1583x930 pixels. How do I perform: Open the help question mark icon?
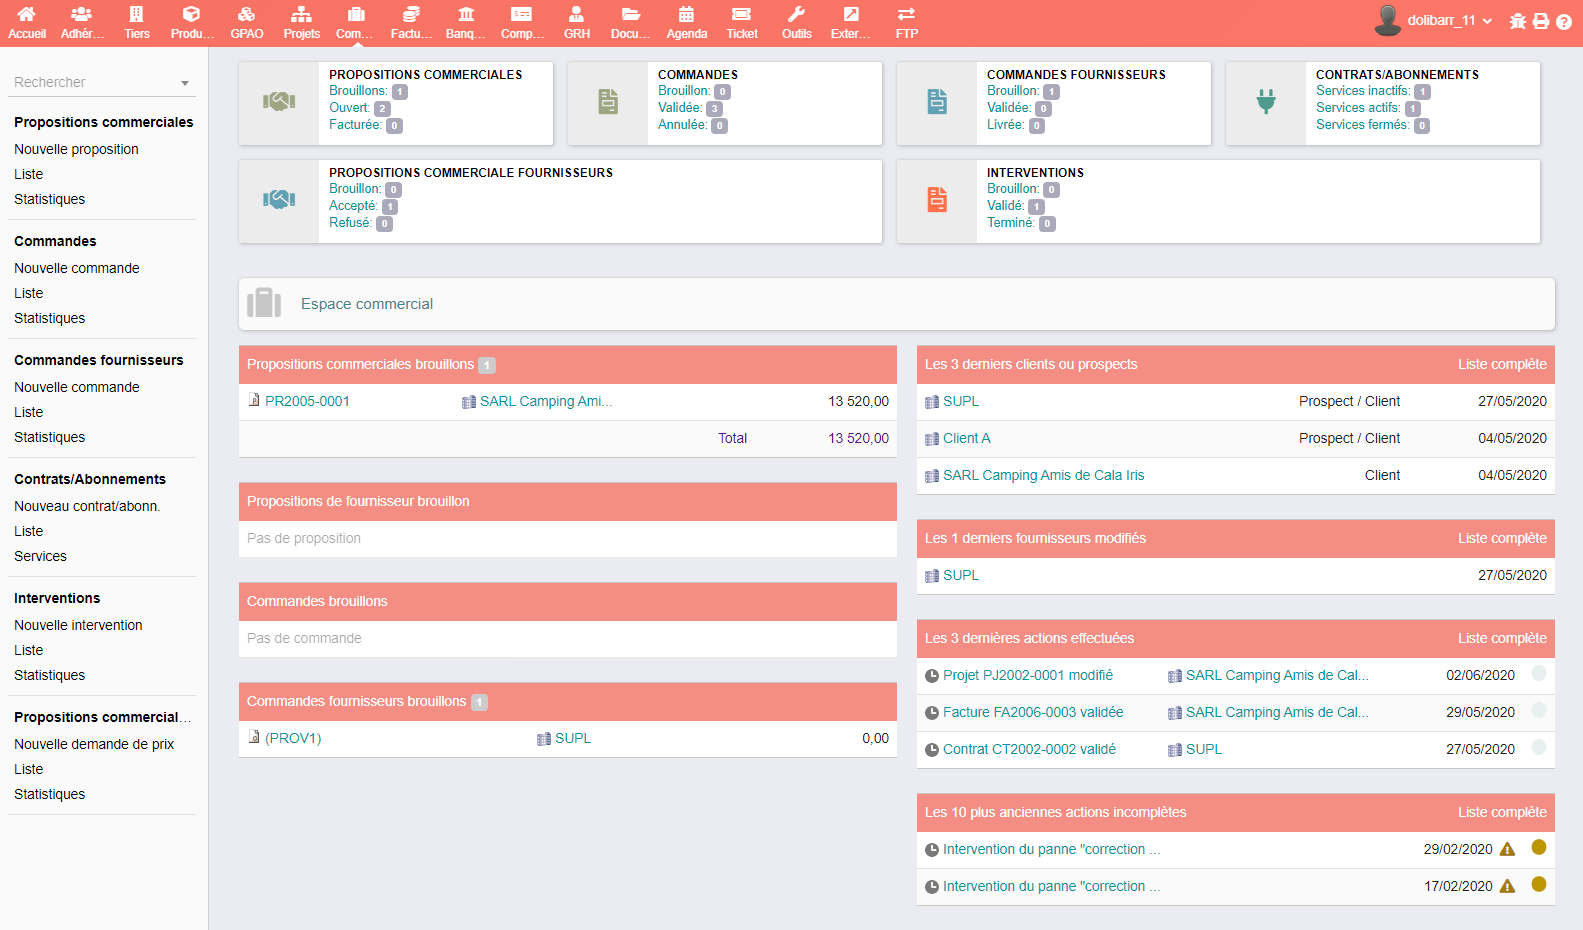click(1564, 21)
